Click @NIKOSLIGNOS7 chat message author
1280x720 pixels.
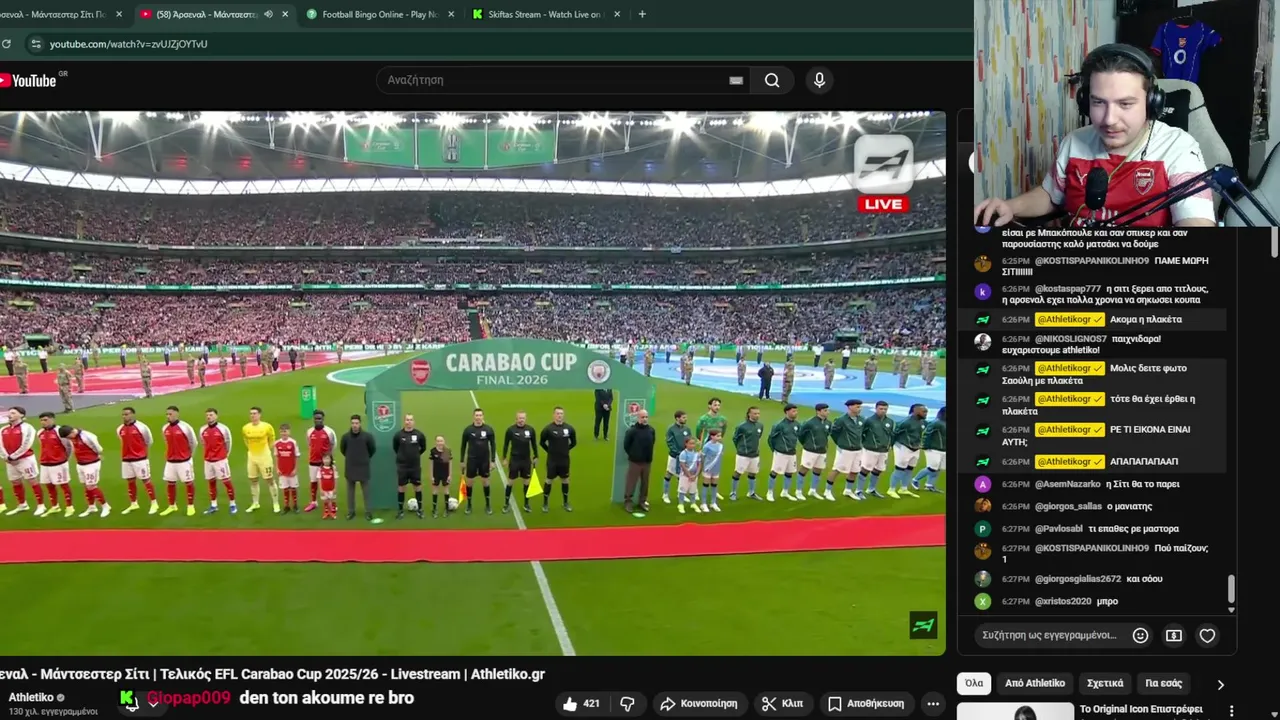pyautogui.click(x=1071, y=339)
